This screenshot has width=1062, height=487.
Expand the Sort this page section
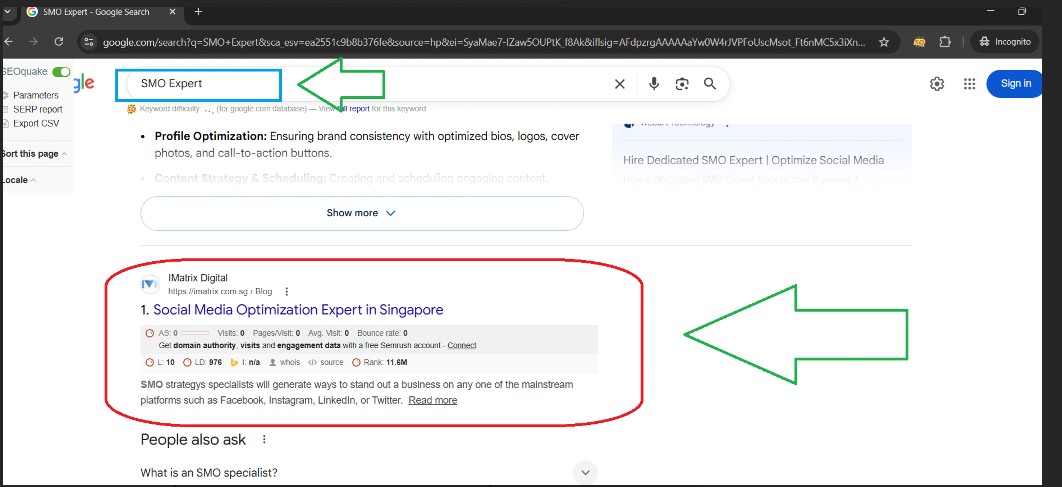(34, 154)
